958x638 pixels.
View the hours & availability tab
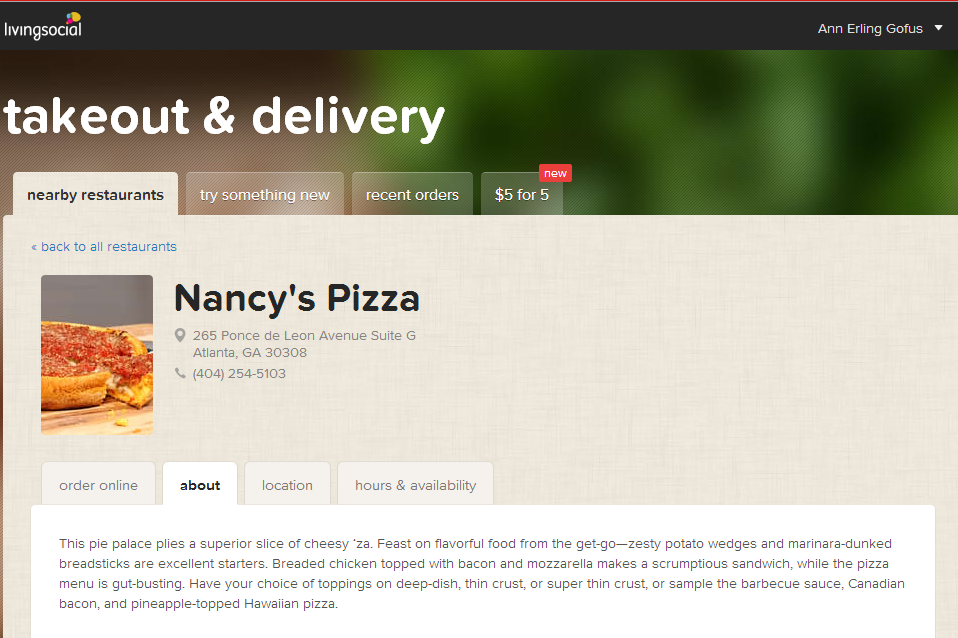pos(415,485)
